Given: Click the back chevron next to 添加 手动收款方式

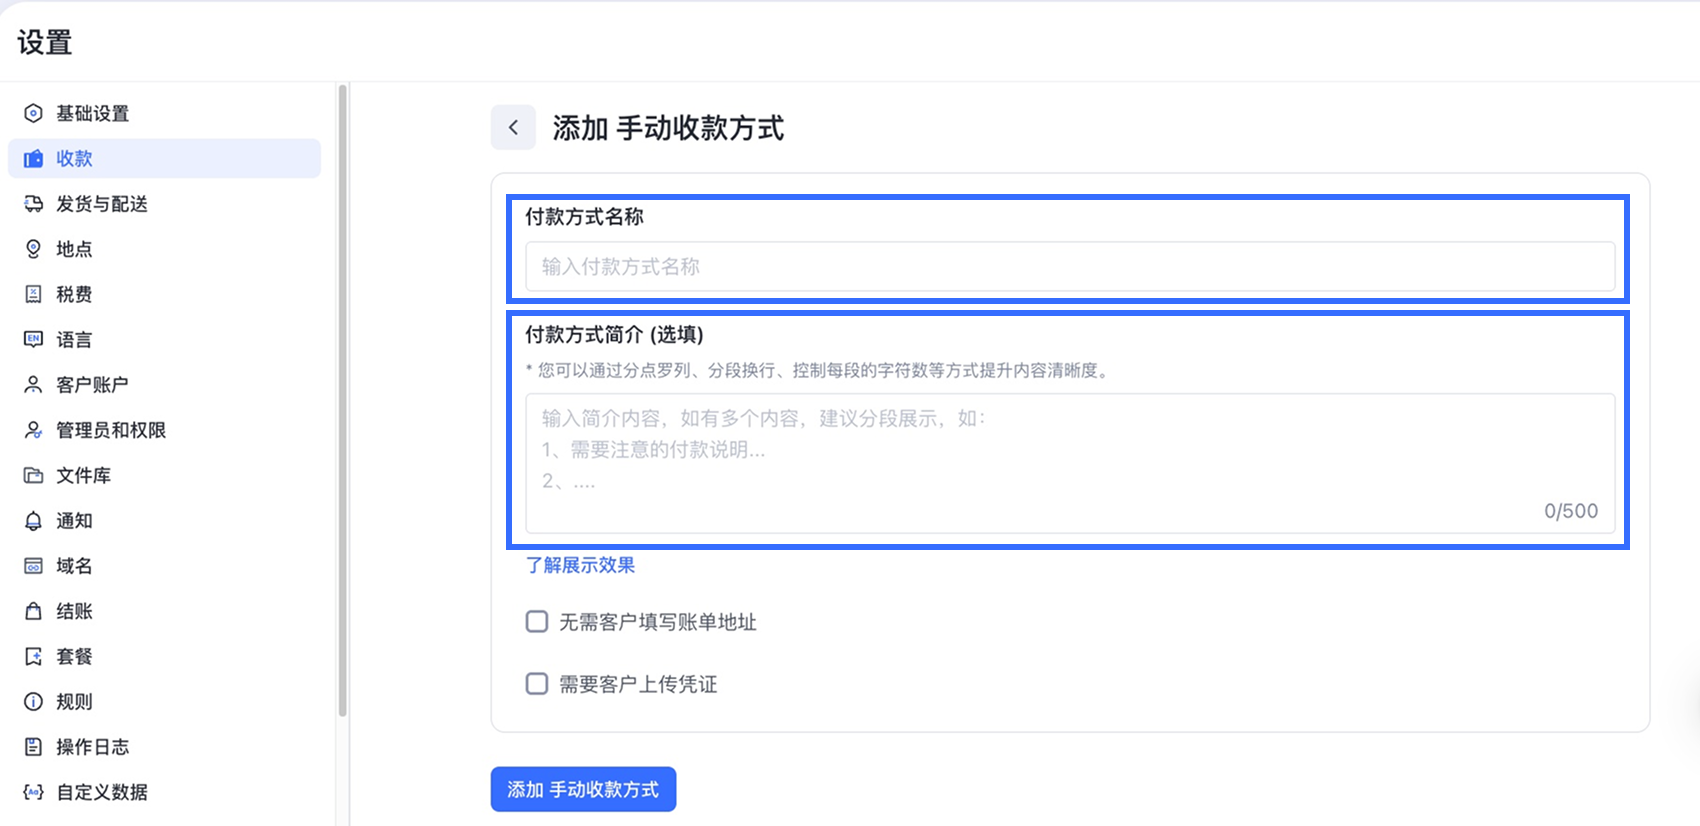Looking at the screenshot, I should [x=513, y=128].
